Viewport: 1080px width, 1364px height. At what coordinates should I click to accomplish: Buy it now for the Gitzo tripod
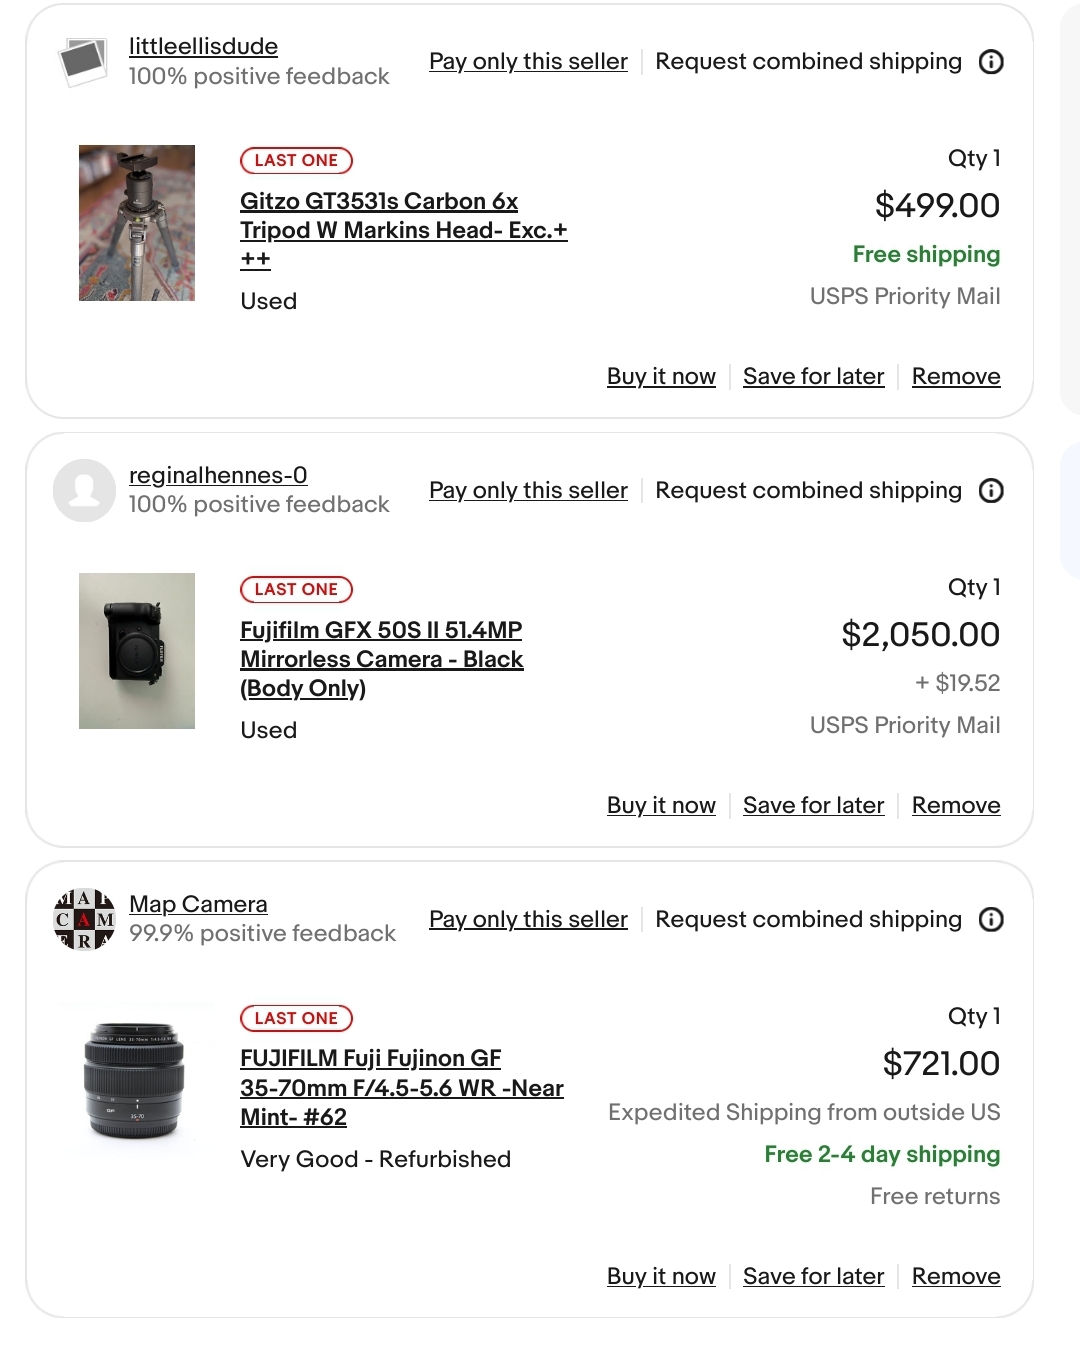[661, 377]
